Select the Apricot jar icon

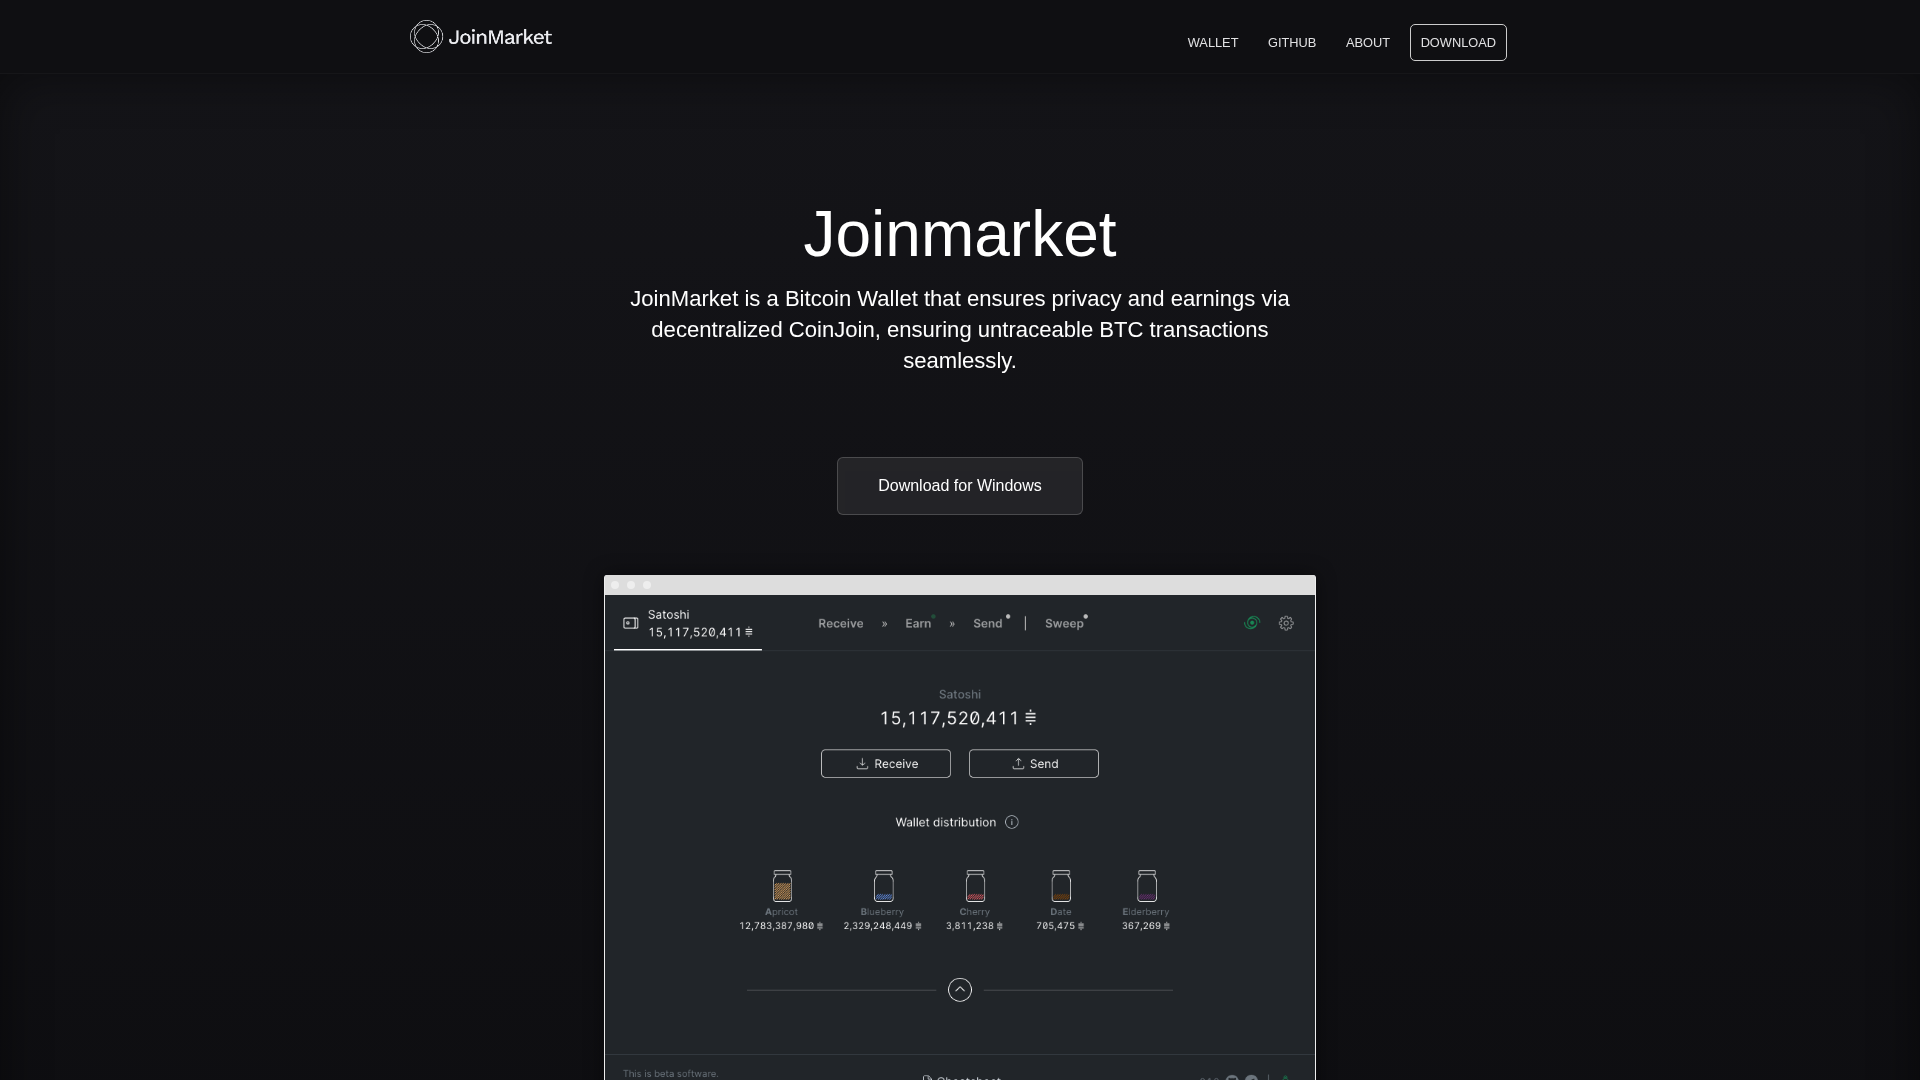tap(782, 886)
